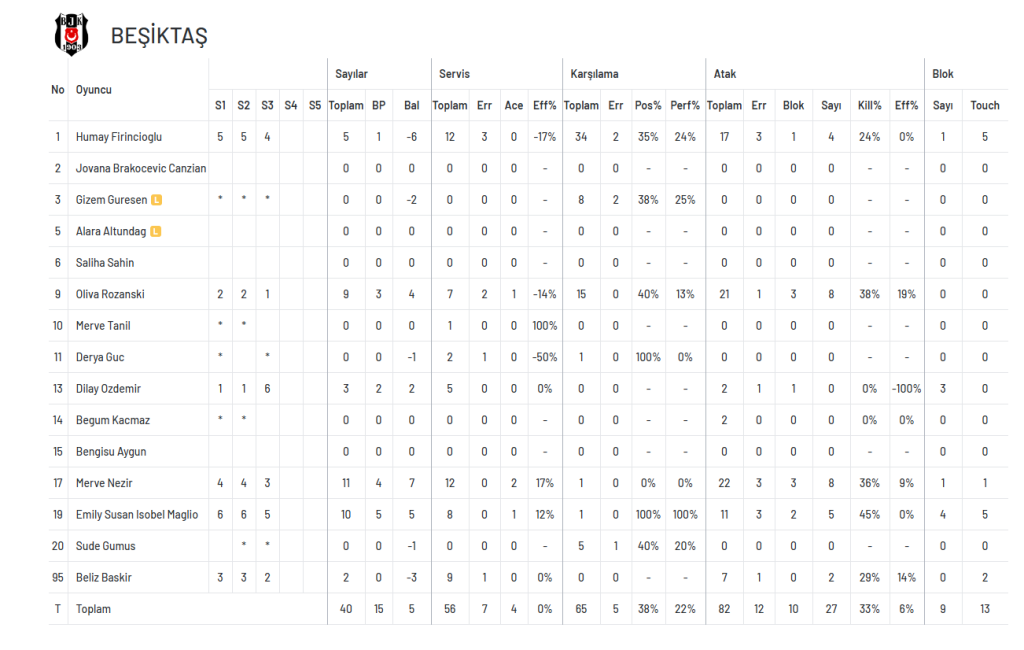Select the Toplam totals row label

coord(93,609)
